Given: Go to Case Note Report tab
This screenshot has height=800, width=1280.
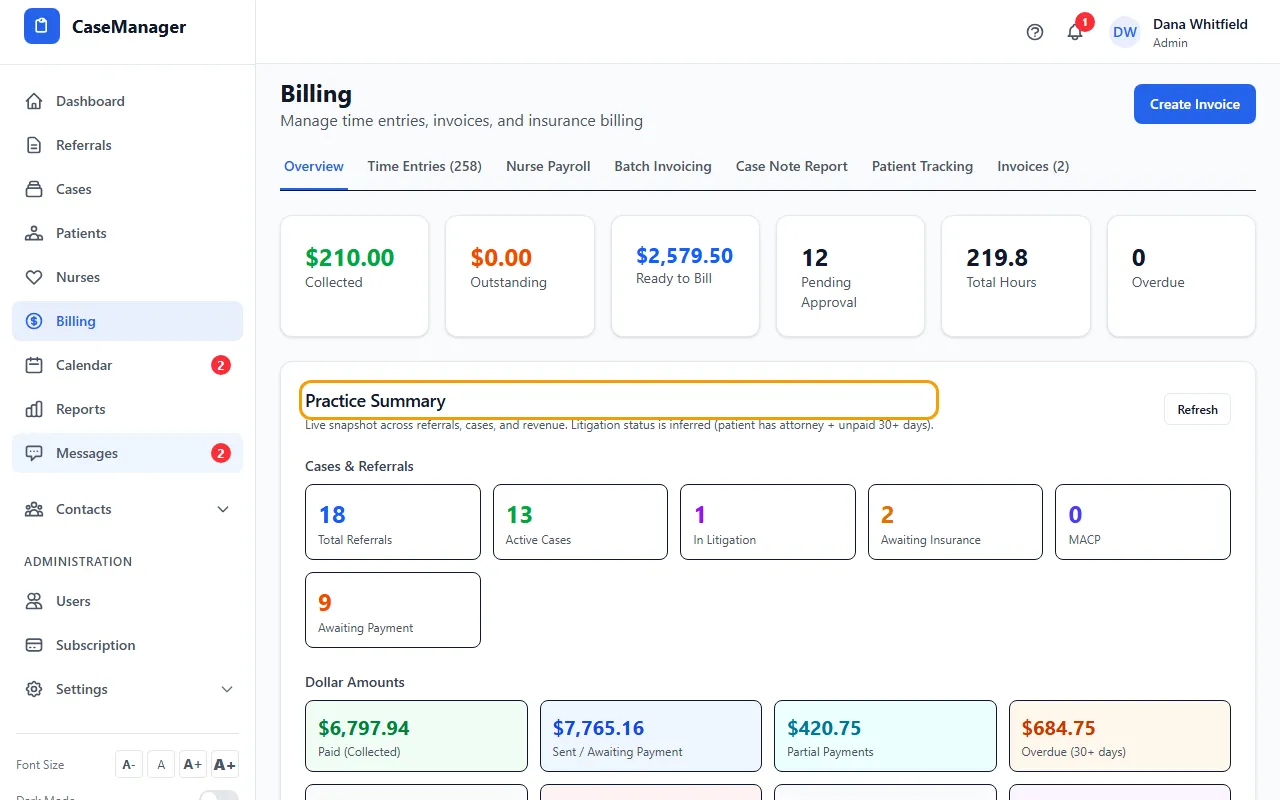Looking at the screenshot, I should point(792,167).
